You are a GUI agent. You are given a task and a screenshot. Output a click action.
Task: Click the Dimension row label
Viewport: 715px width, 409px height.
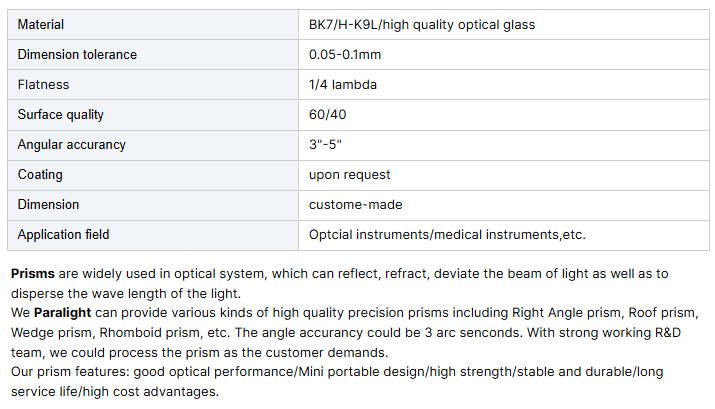point(48,205)
